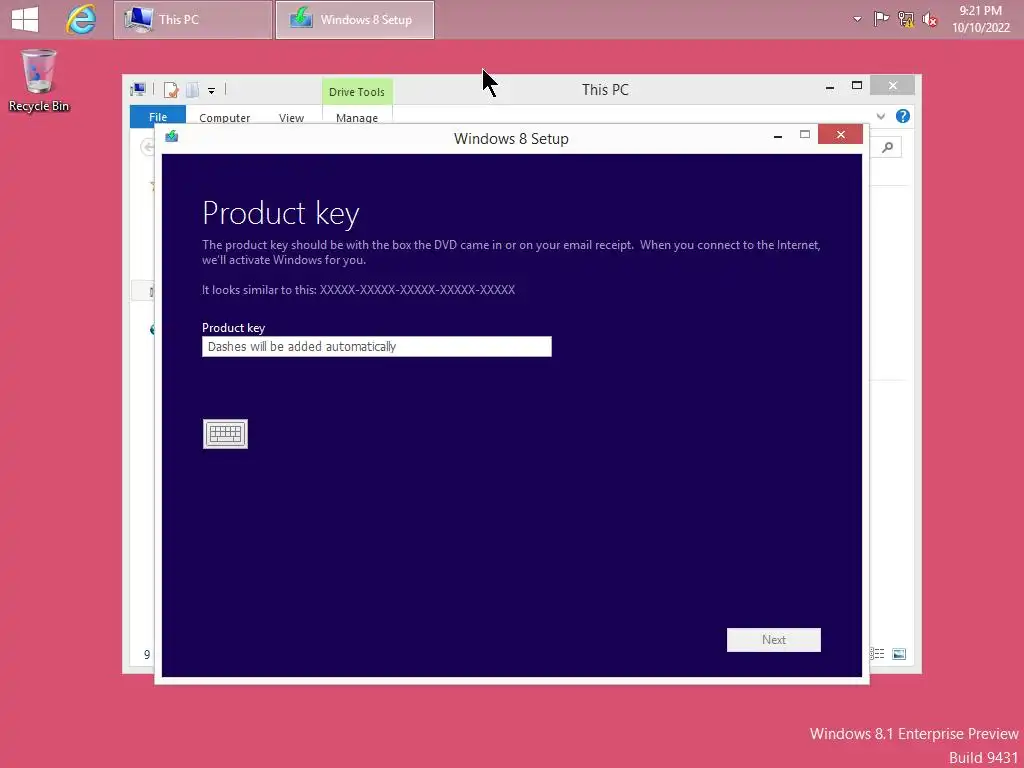Image resolution: width=1024 pixels, height=768 pixels.
Task: Click the back arrow in This PC
Action: [148, 147]
